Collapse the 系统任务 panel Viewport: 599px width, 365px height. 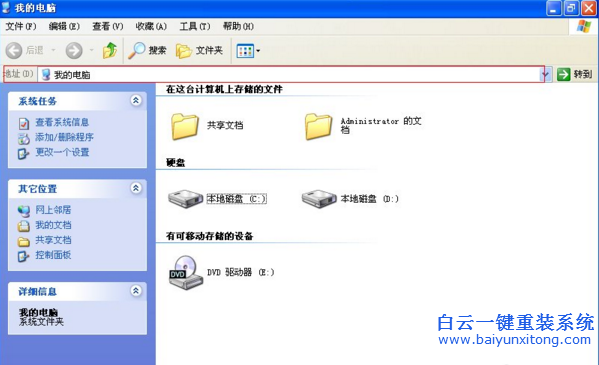click(136, 101)
